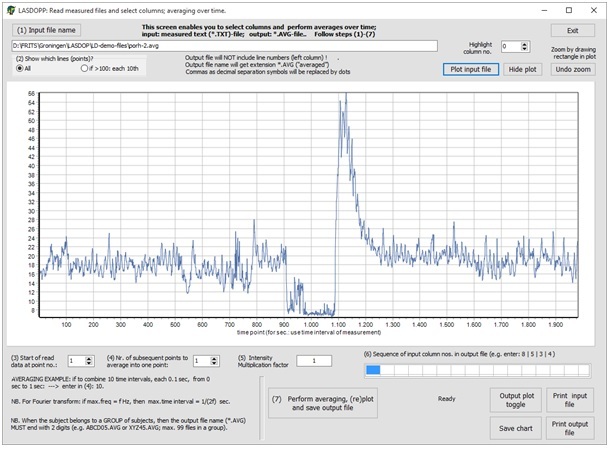Select the 'All' lines radio option
613x451 pixels.
(23, 68)
